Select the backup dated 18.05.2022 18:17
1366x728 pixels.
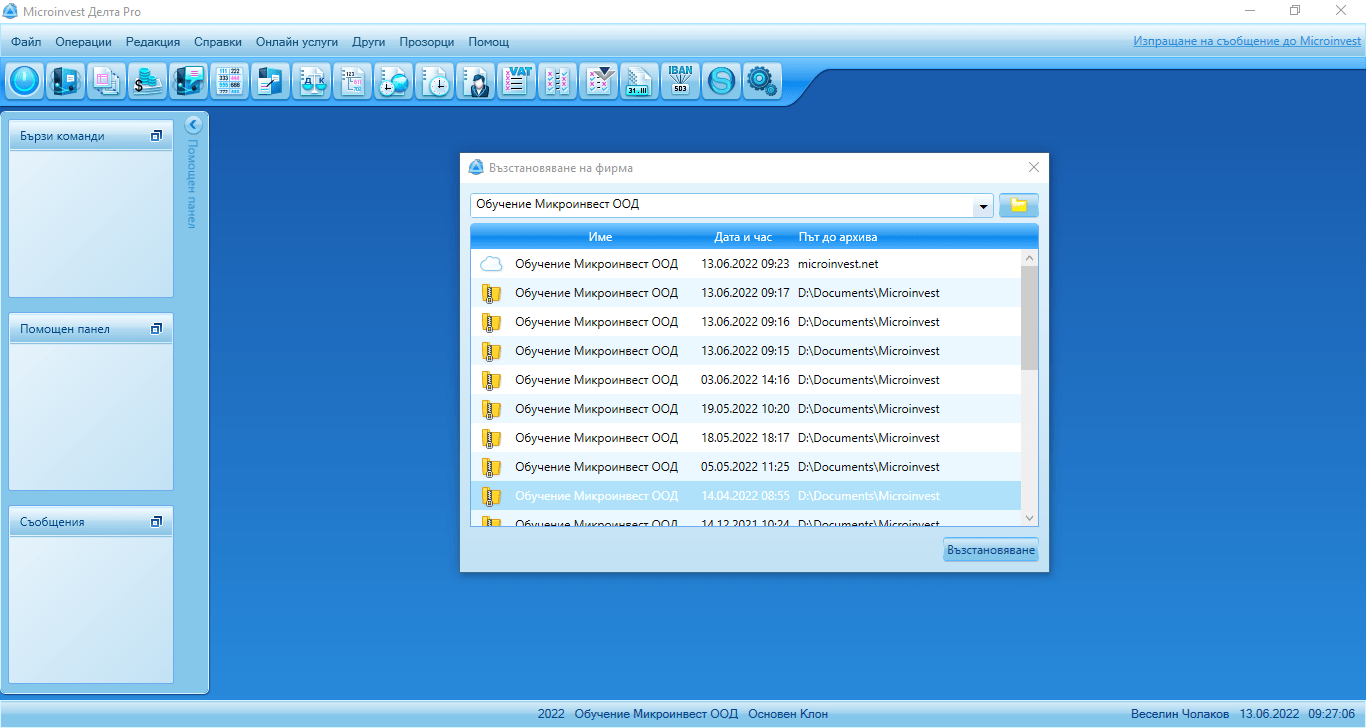point(746,438)
